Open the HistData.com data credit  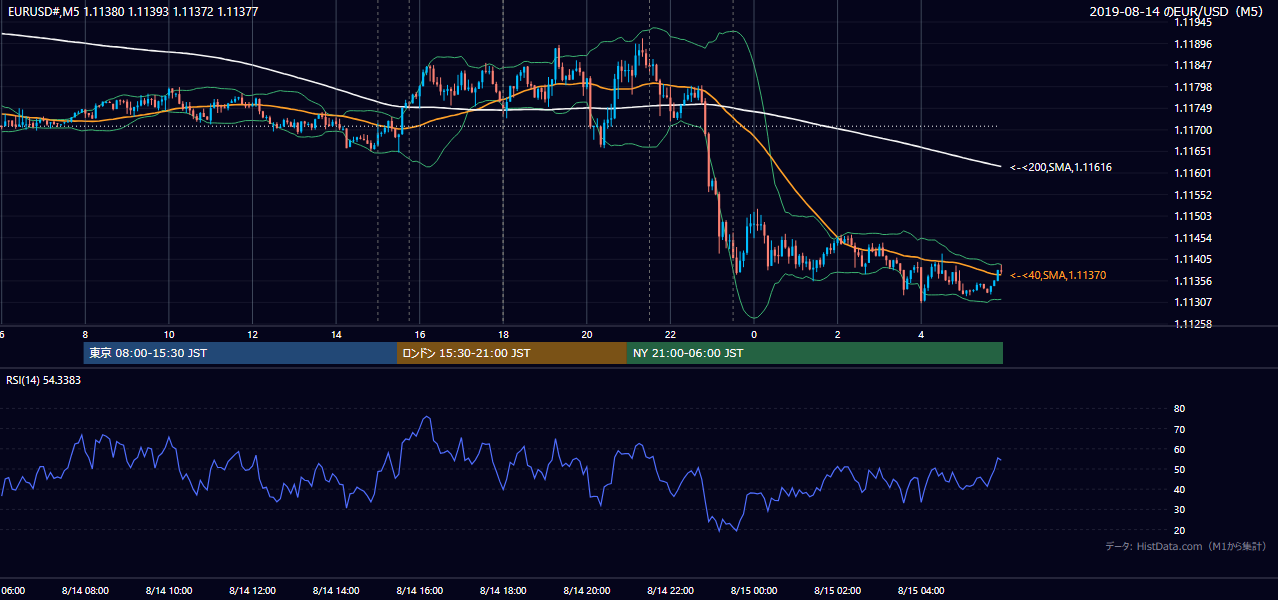pos(1186,546)
